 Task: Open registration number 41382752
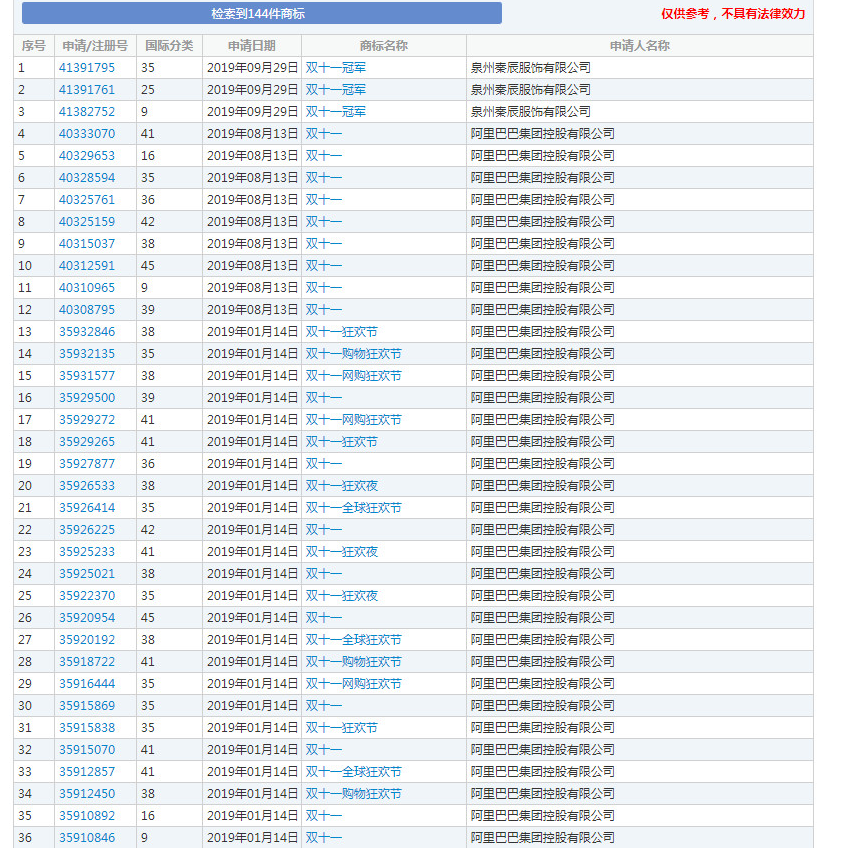86,112
